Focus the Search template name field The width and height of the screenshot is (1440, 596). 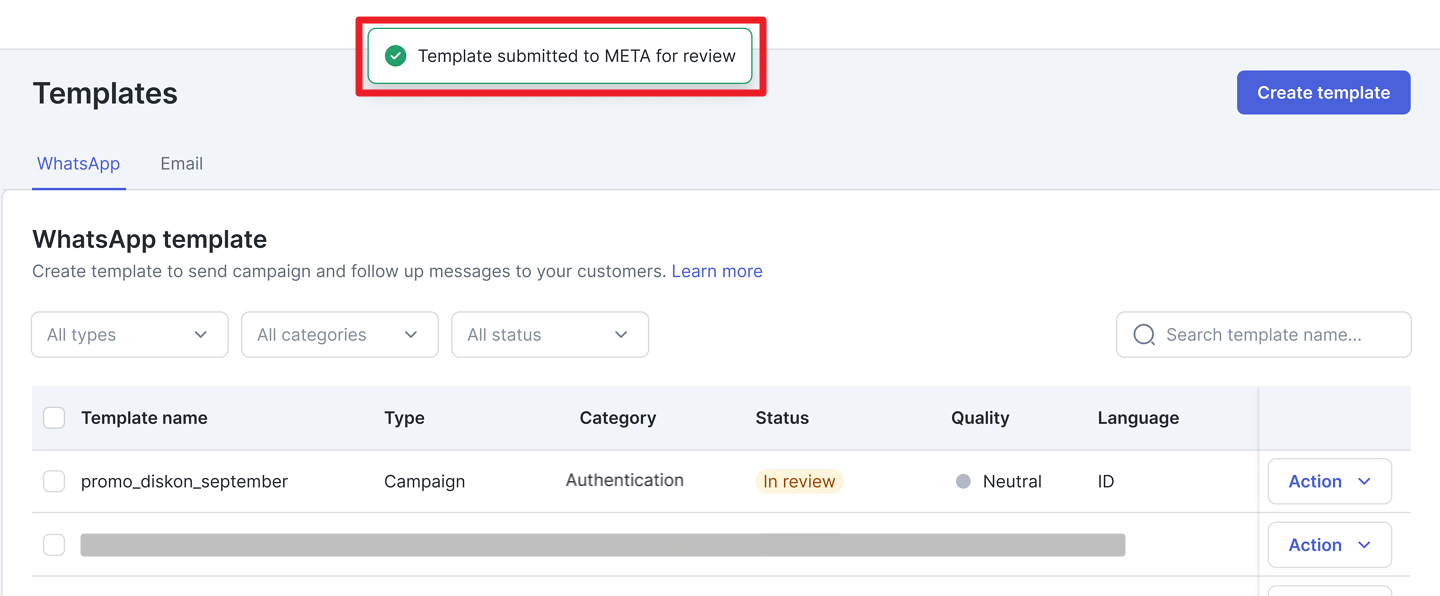click(x=1275, y=335)
